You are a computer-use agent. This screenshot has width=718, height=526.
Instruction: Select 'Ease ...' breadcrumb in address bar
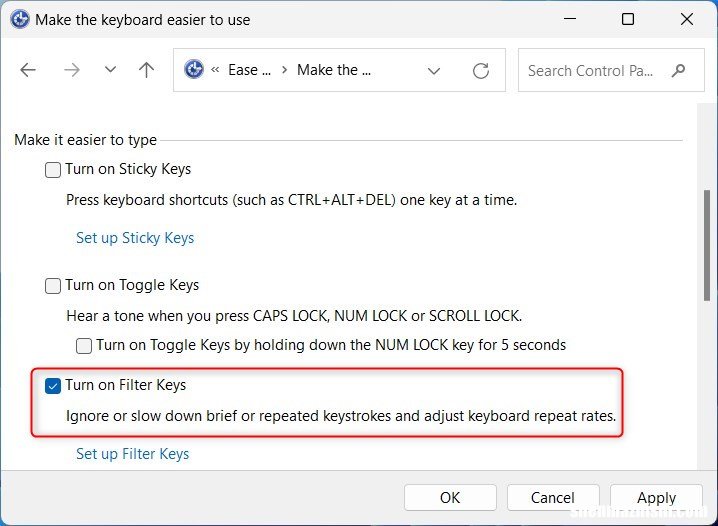[250, 70]
